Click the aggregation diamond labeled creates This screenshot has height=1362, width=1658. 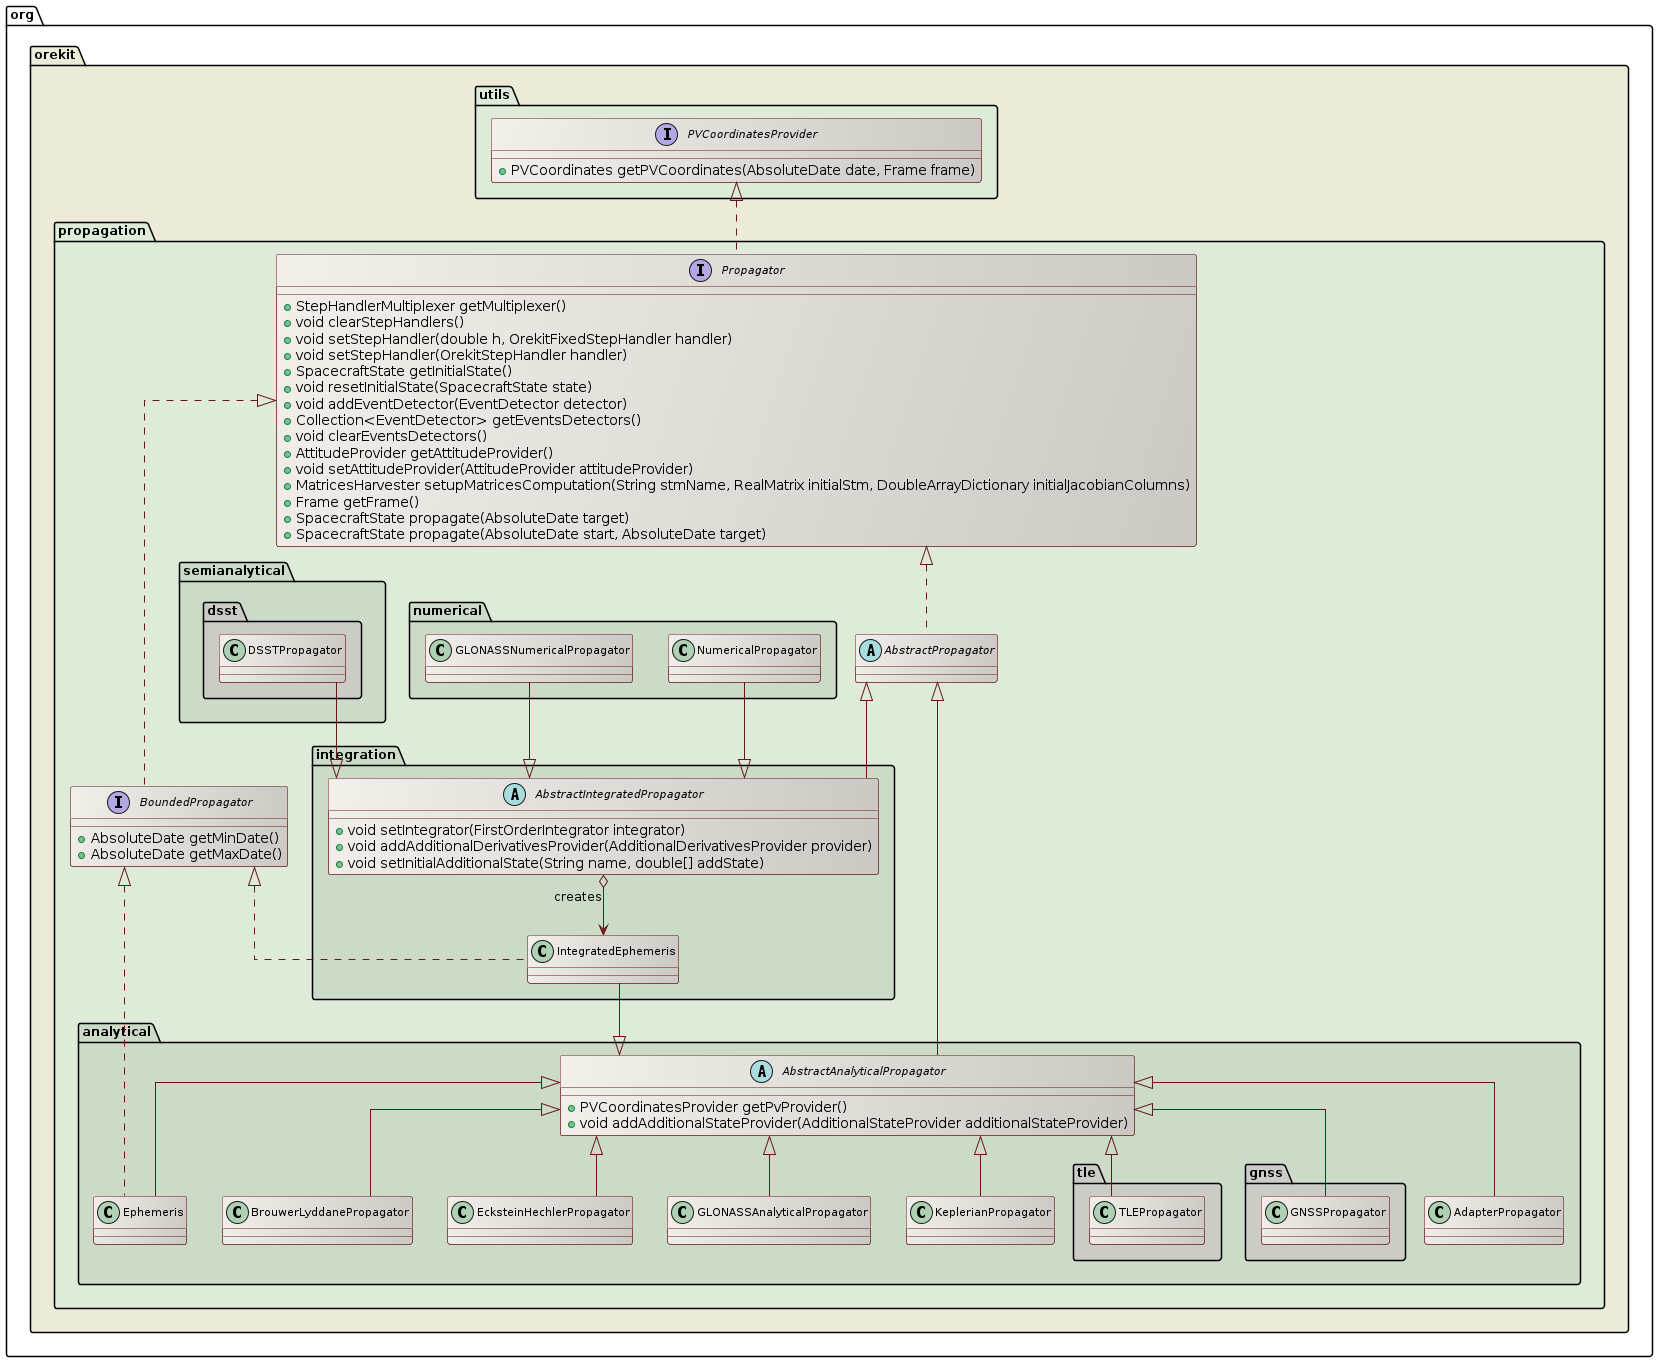[605, 880]
